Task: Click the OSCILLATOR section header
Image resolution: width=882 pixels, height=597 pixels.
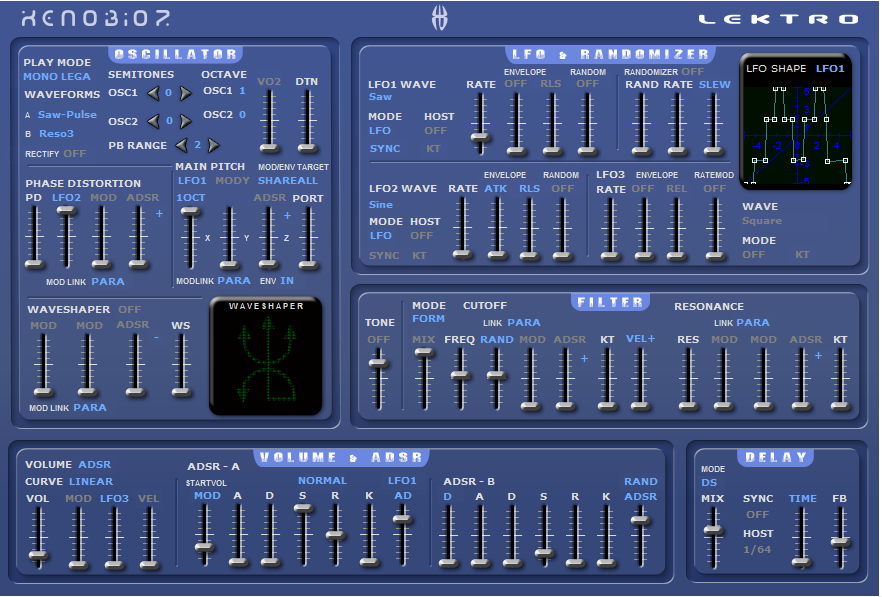Action: [x=176, y=54]
